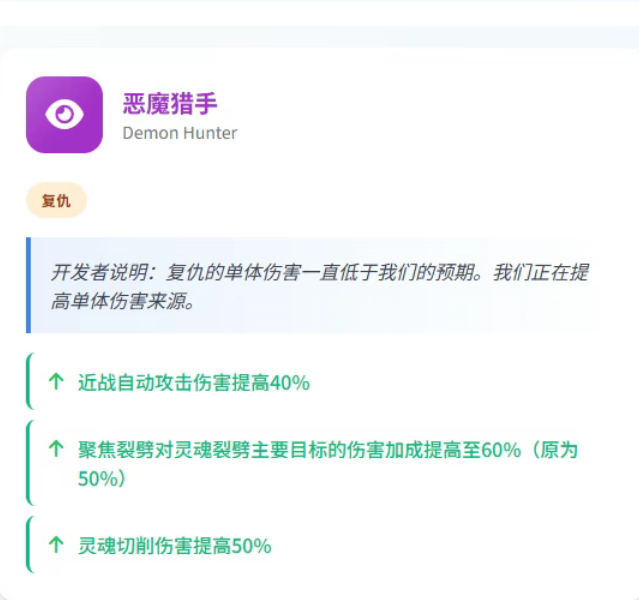Screen dimensions: 639x600
Task: Click the white eye glyph inside purple tile
Action: [64, 114]
